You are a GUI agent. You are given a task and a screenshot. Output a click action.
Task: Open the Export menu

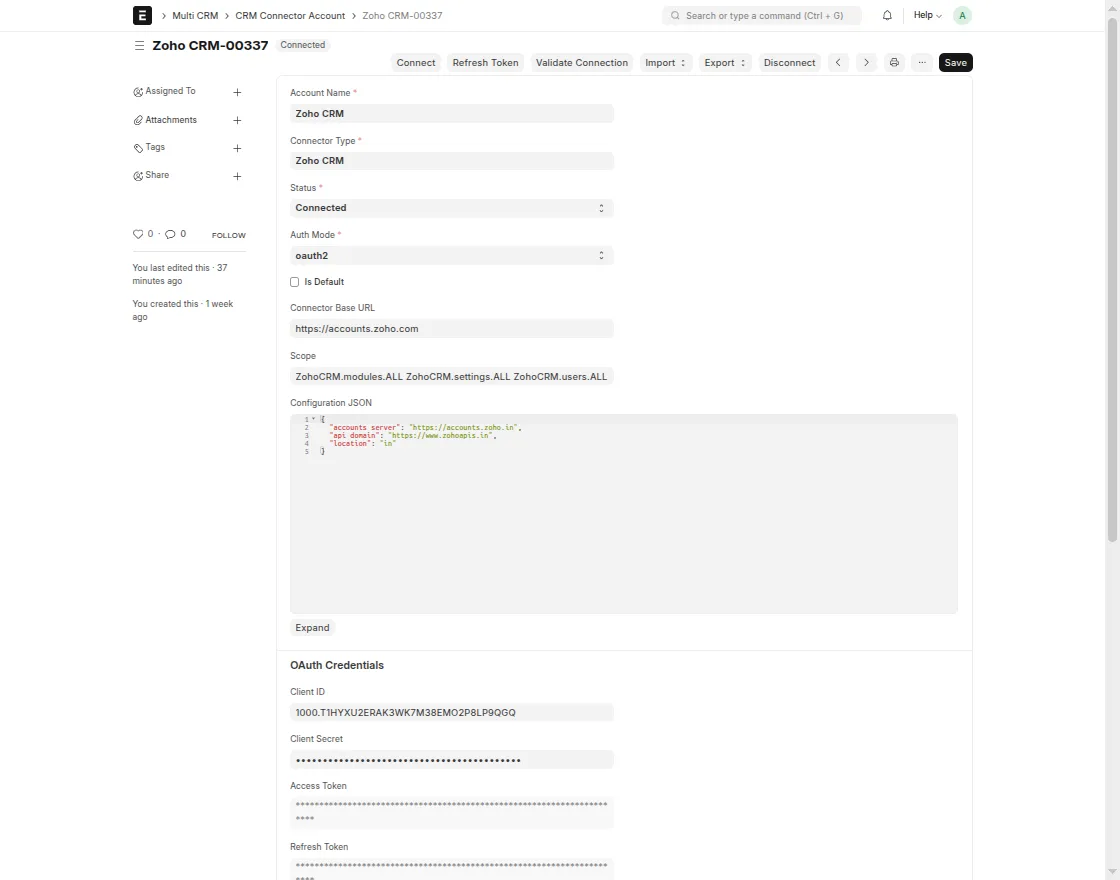pos(724,62)
